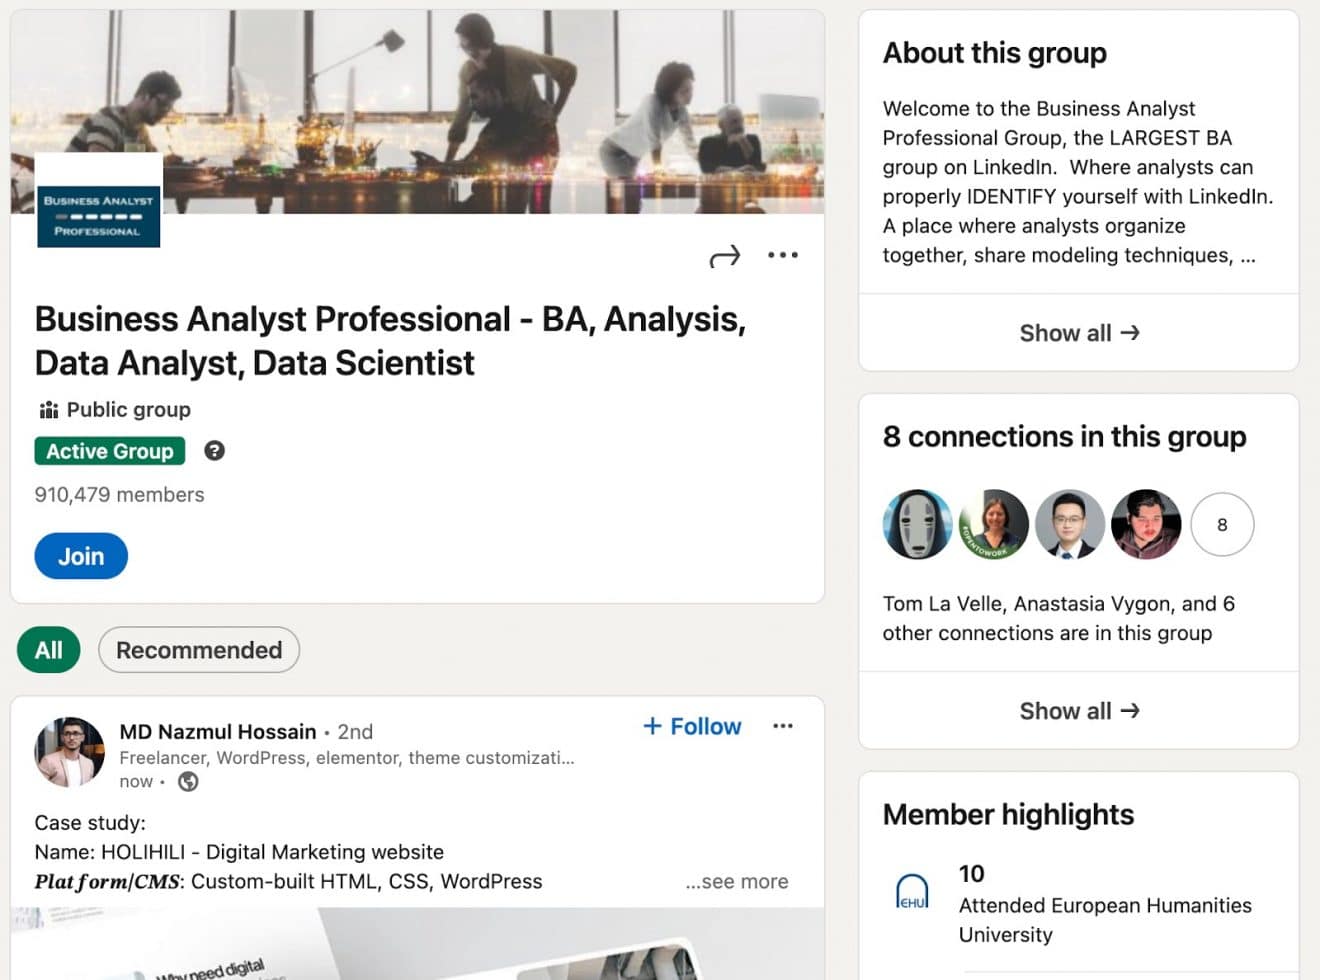Click the circle showing 8 connections count
Screen dimensions: 1320x980
[1222, 524]
